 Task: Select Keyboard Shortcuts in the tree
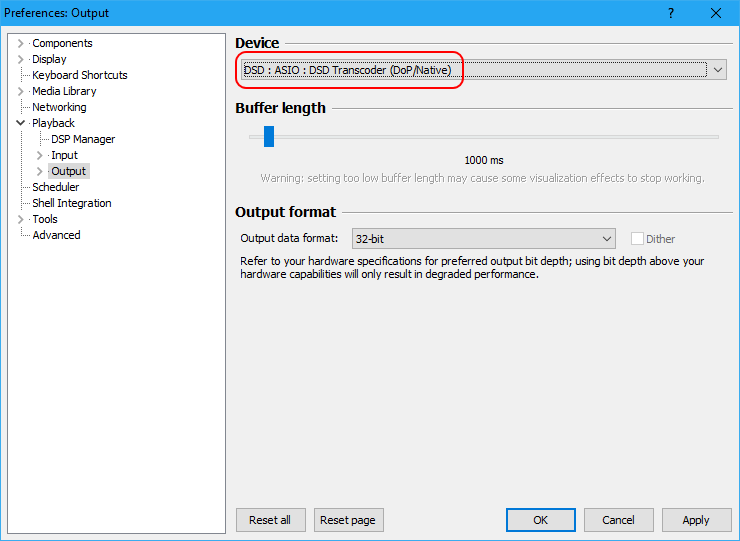point(80,75)
